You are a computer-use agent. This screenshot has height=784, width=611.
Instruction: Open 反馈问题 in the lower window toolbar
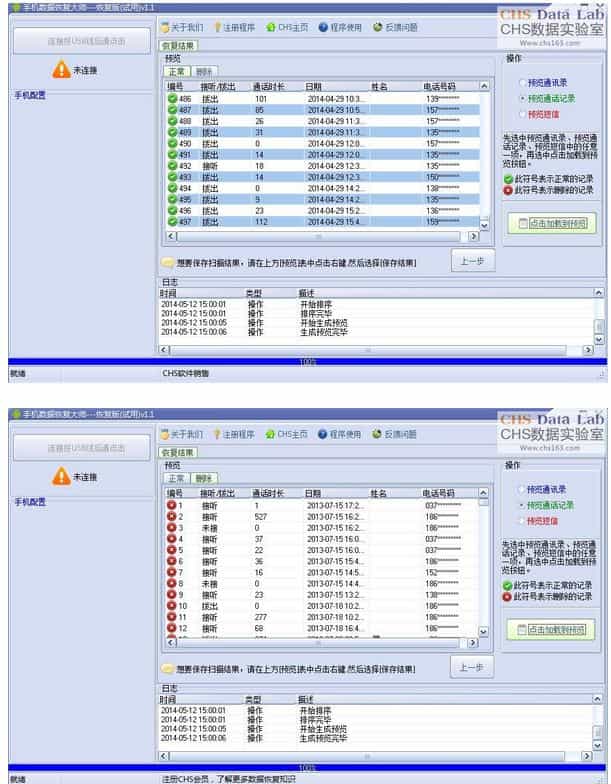click(394, 434)
